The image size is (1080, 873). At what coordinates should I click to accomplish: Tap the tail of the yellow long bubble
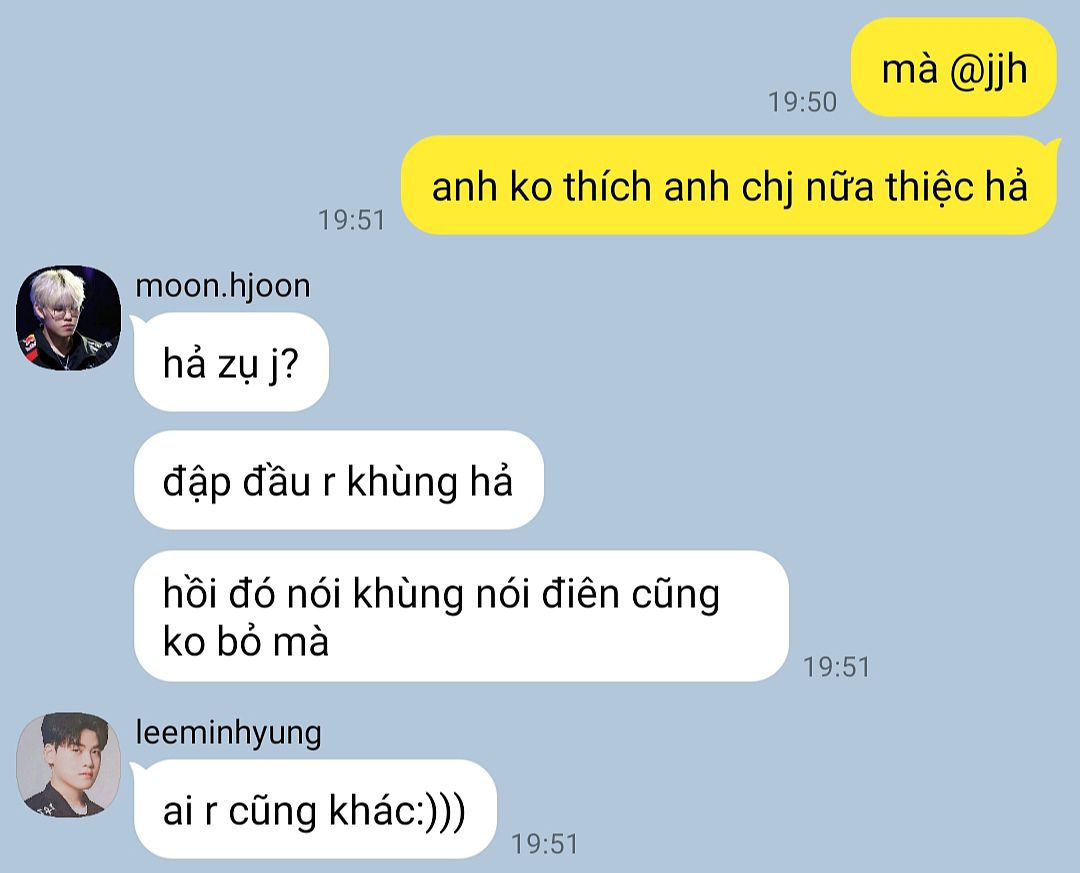coord(1053,145)
